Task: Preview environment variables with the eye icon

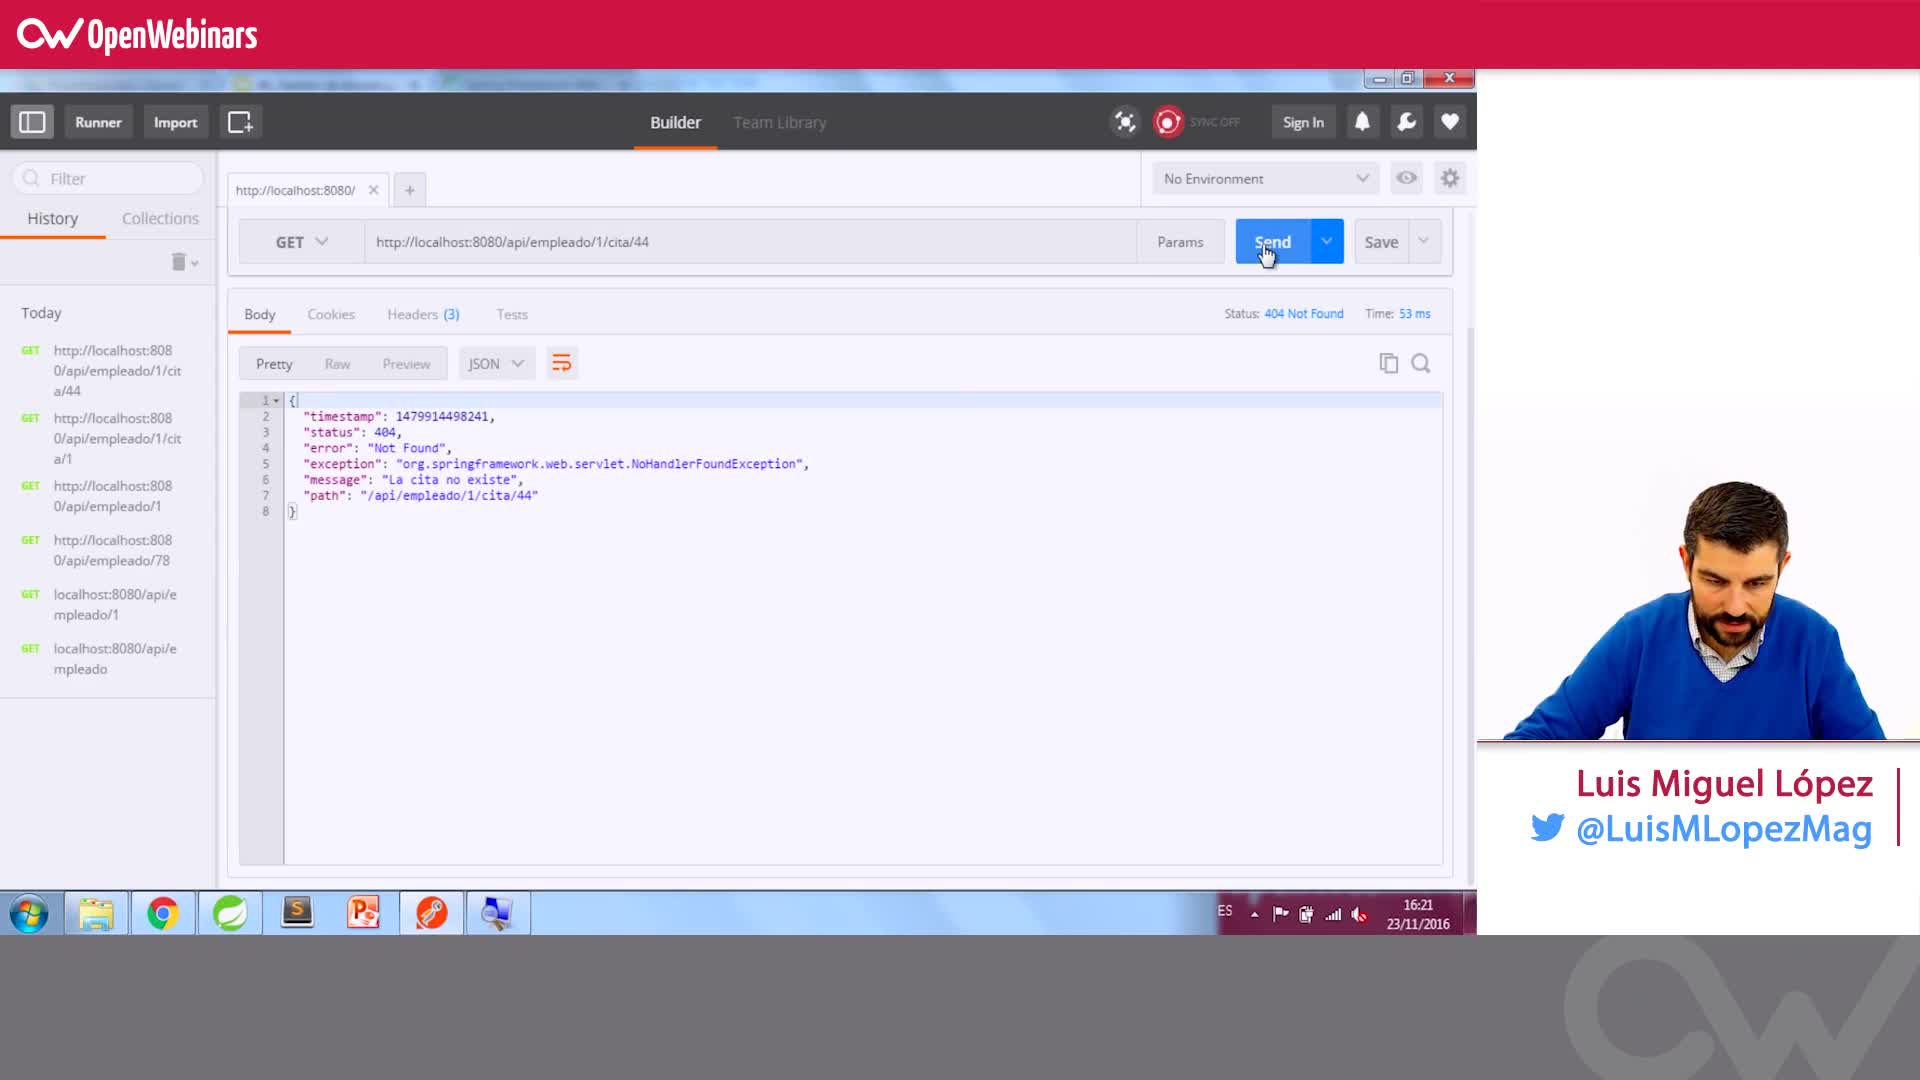Action: click(x=1406, y=178)
